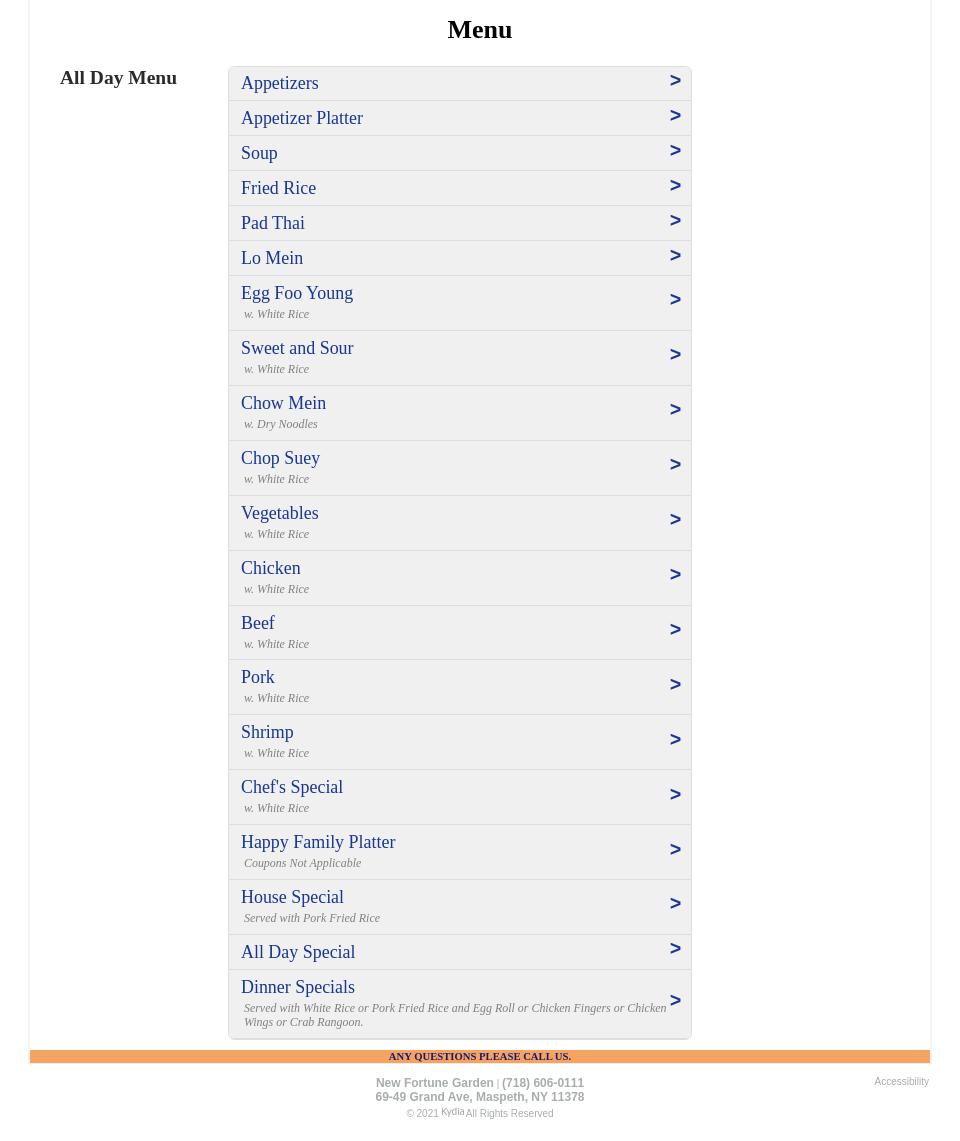
Task: Open the Happy Family Platter section
Action: 675,851
